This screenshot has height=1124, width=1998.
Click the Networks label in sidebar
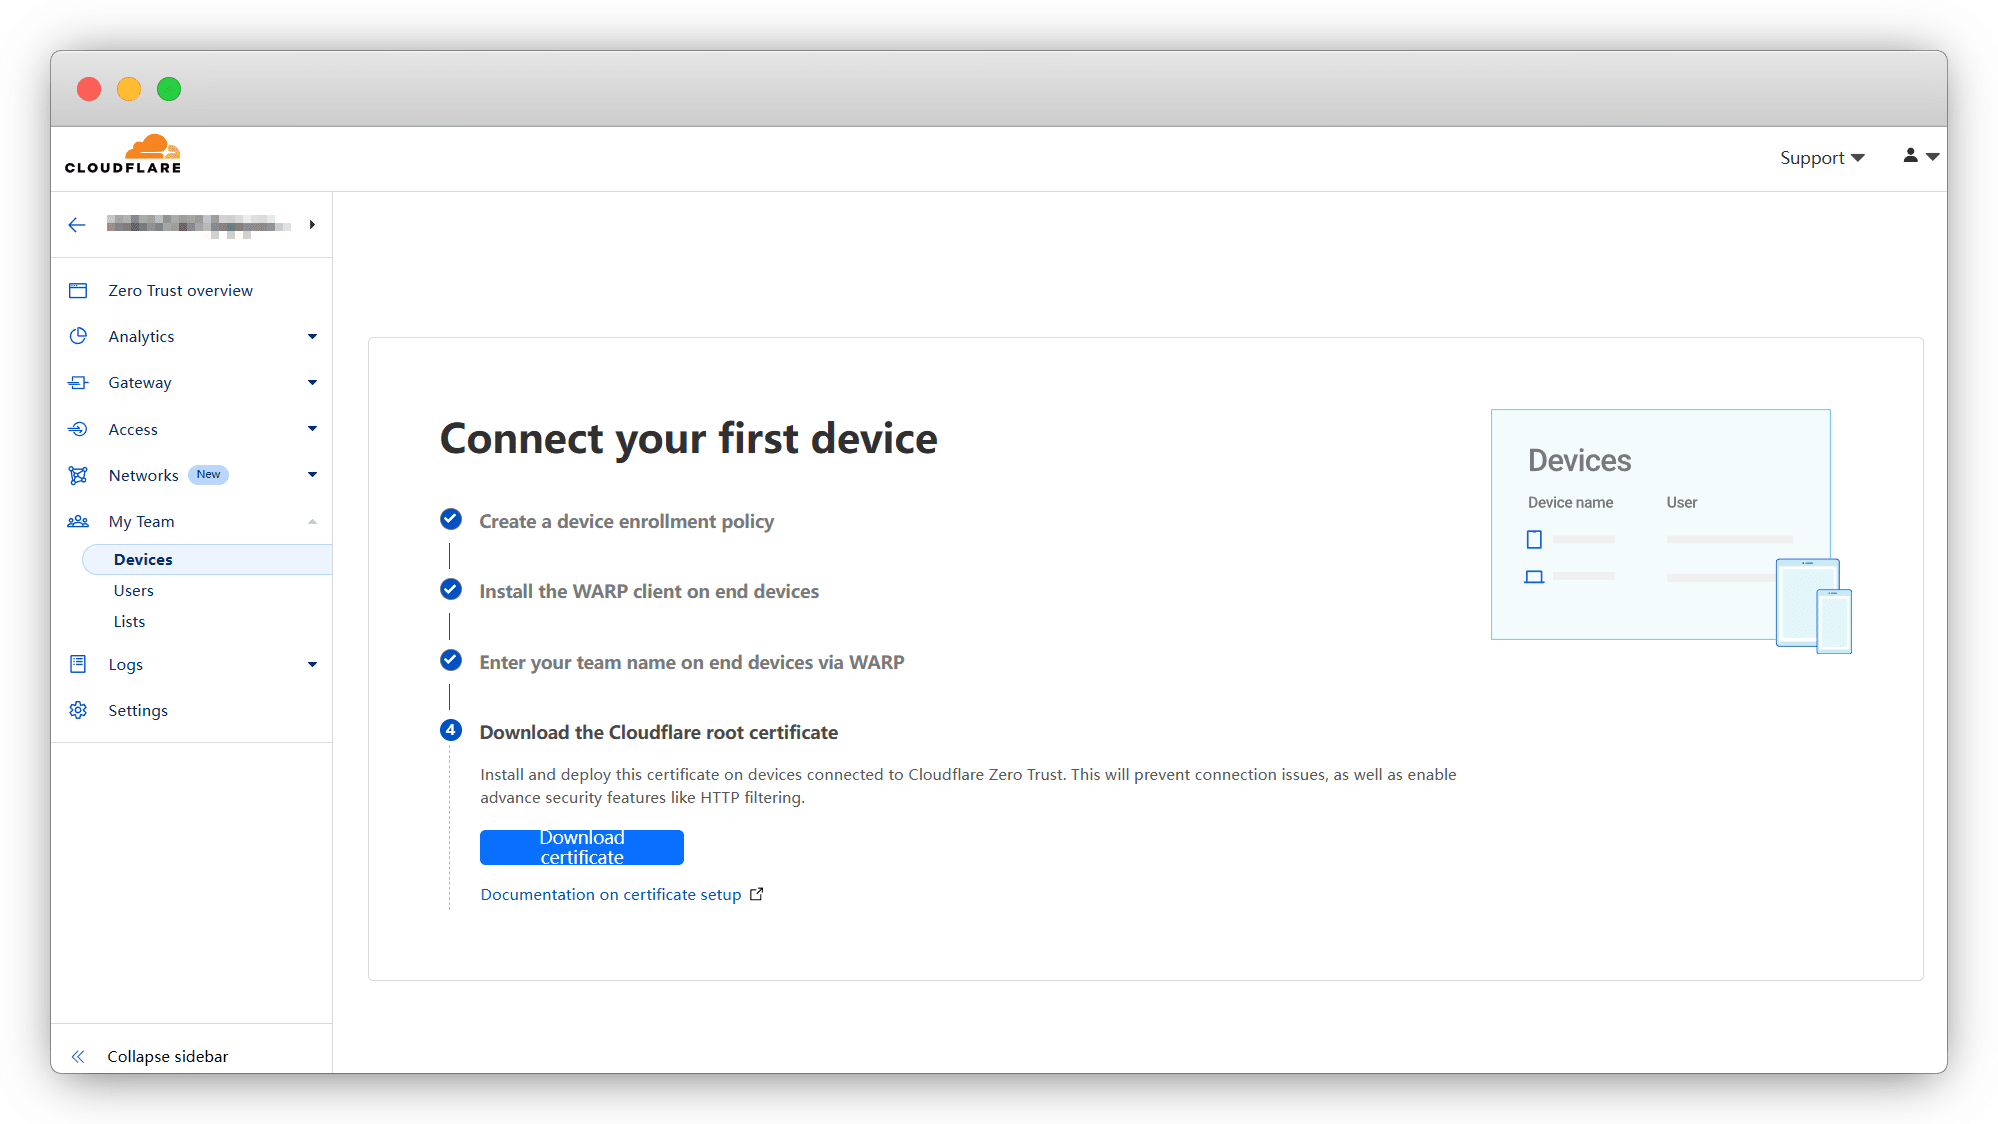pyautogui.click(x=143, y=475)
